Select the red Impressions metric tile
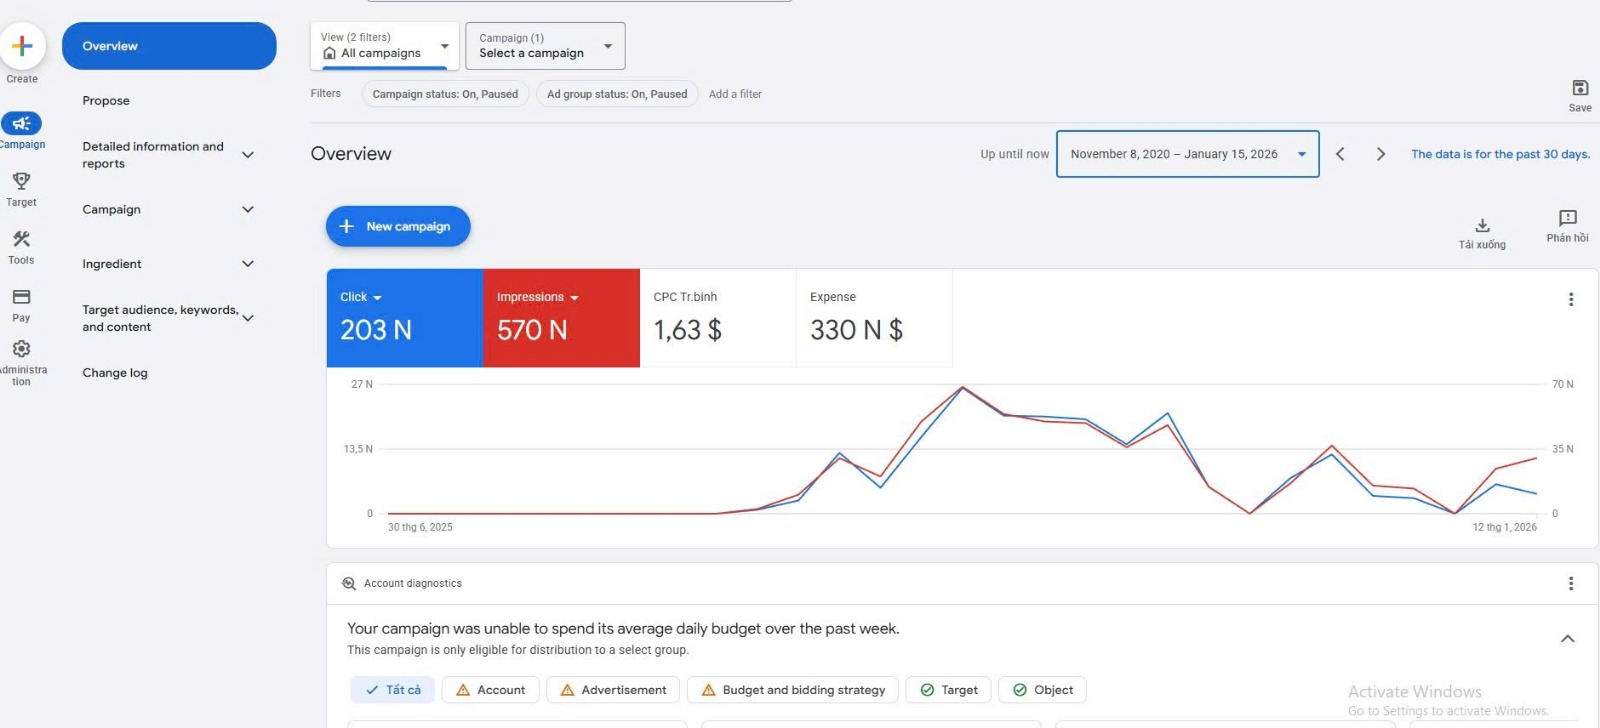Image resolution: width=1600 pixels, height=728 pixels. [561, 318]
